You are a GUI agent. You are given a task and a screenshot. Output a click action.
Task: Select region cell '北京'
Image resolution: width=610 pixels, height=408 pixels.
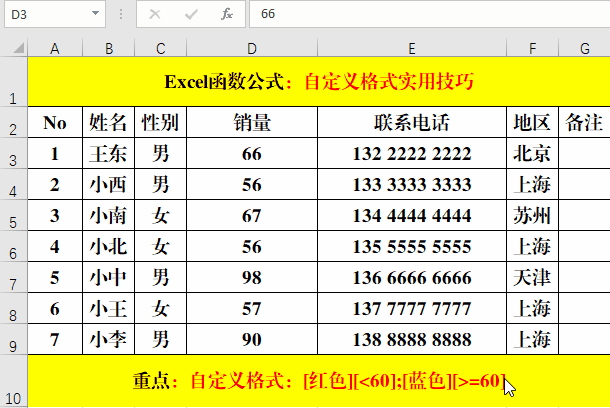click(533, 153)
